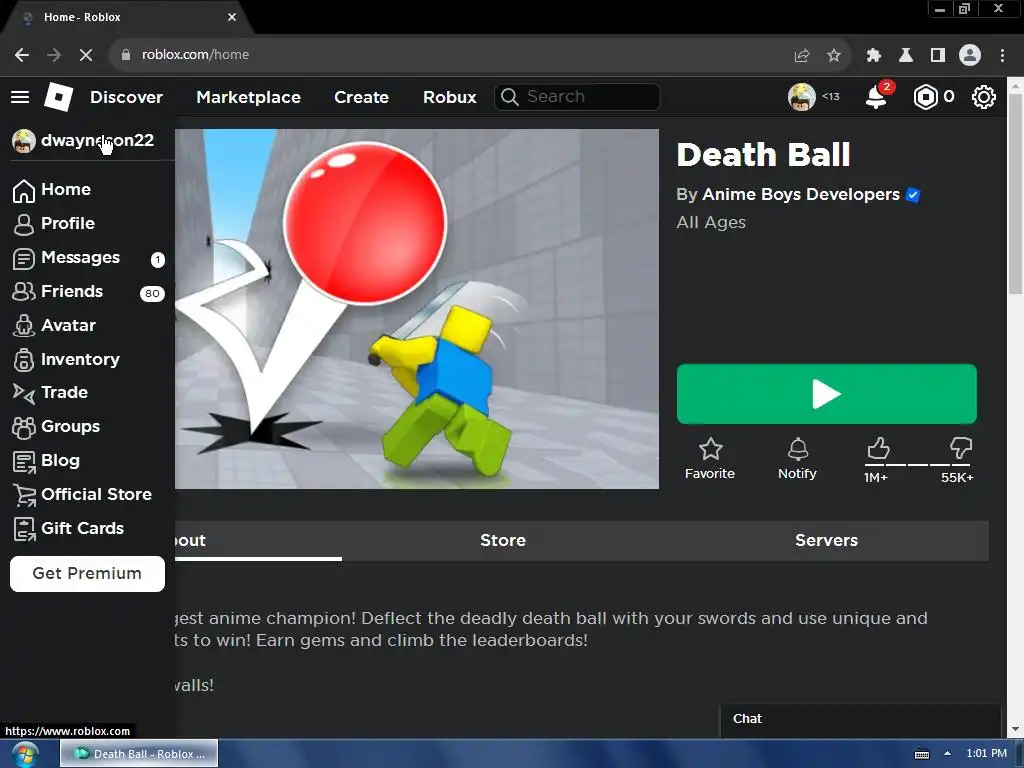
Task: Bookmark this page with star icon
Action: tap(834, 56)
